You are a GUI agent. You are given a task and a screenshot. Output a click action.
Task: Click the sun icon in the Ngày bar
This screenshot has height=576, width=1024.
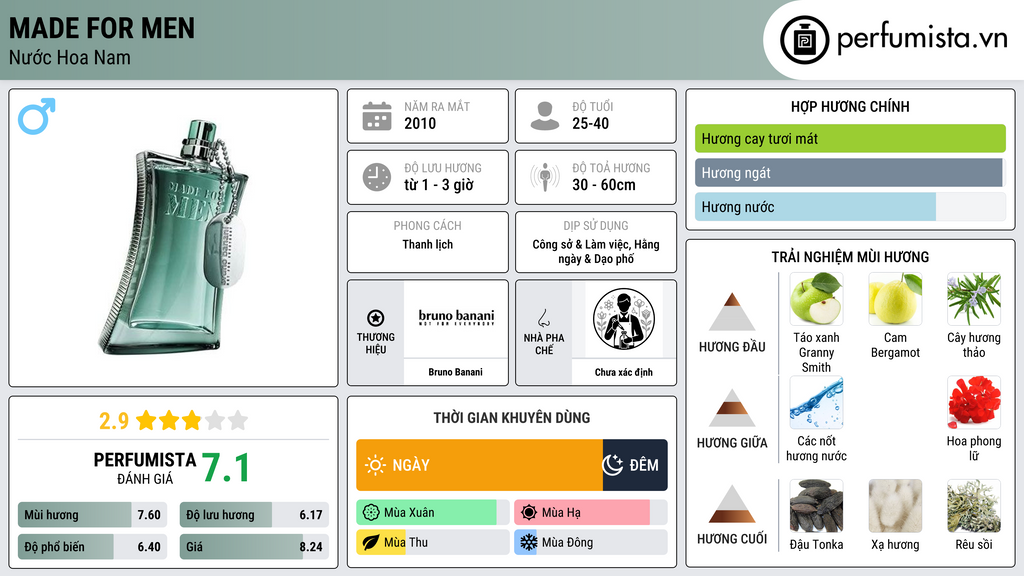point(376,465)
